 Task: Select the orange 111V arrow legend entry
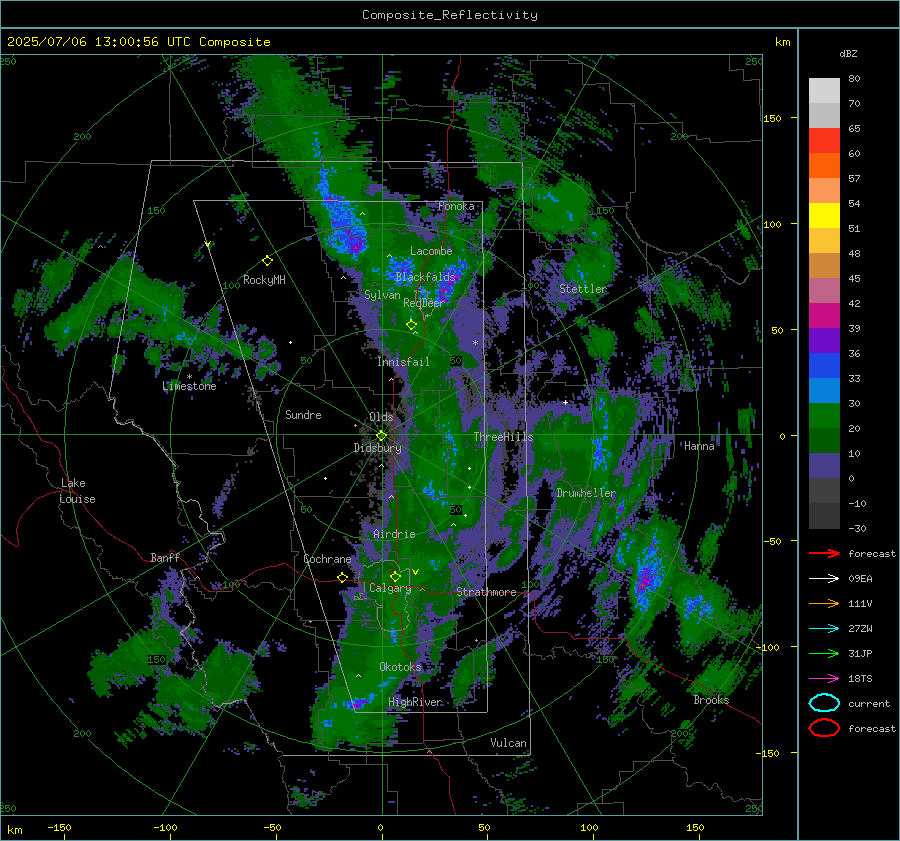click(x=824, y=603)
